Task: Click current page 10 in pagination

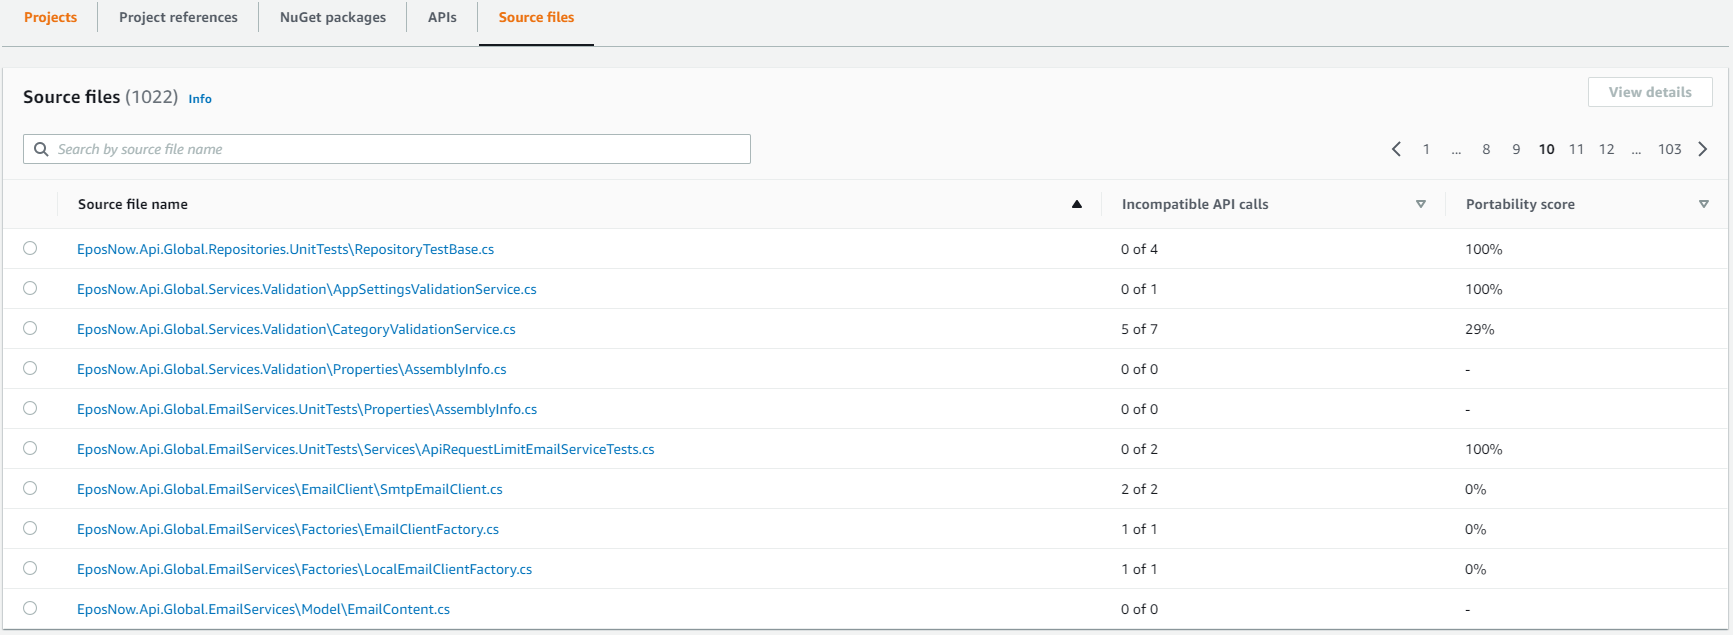Action: tap(1546, 149)
